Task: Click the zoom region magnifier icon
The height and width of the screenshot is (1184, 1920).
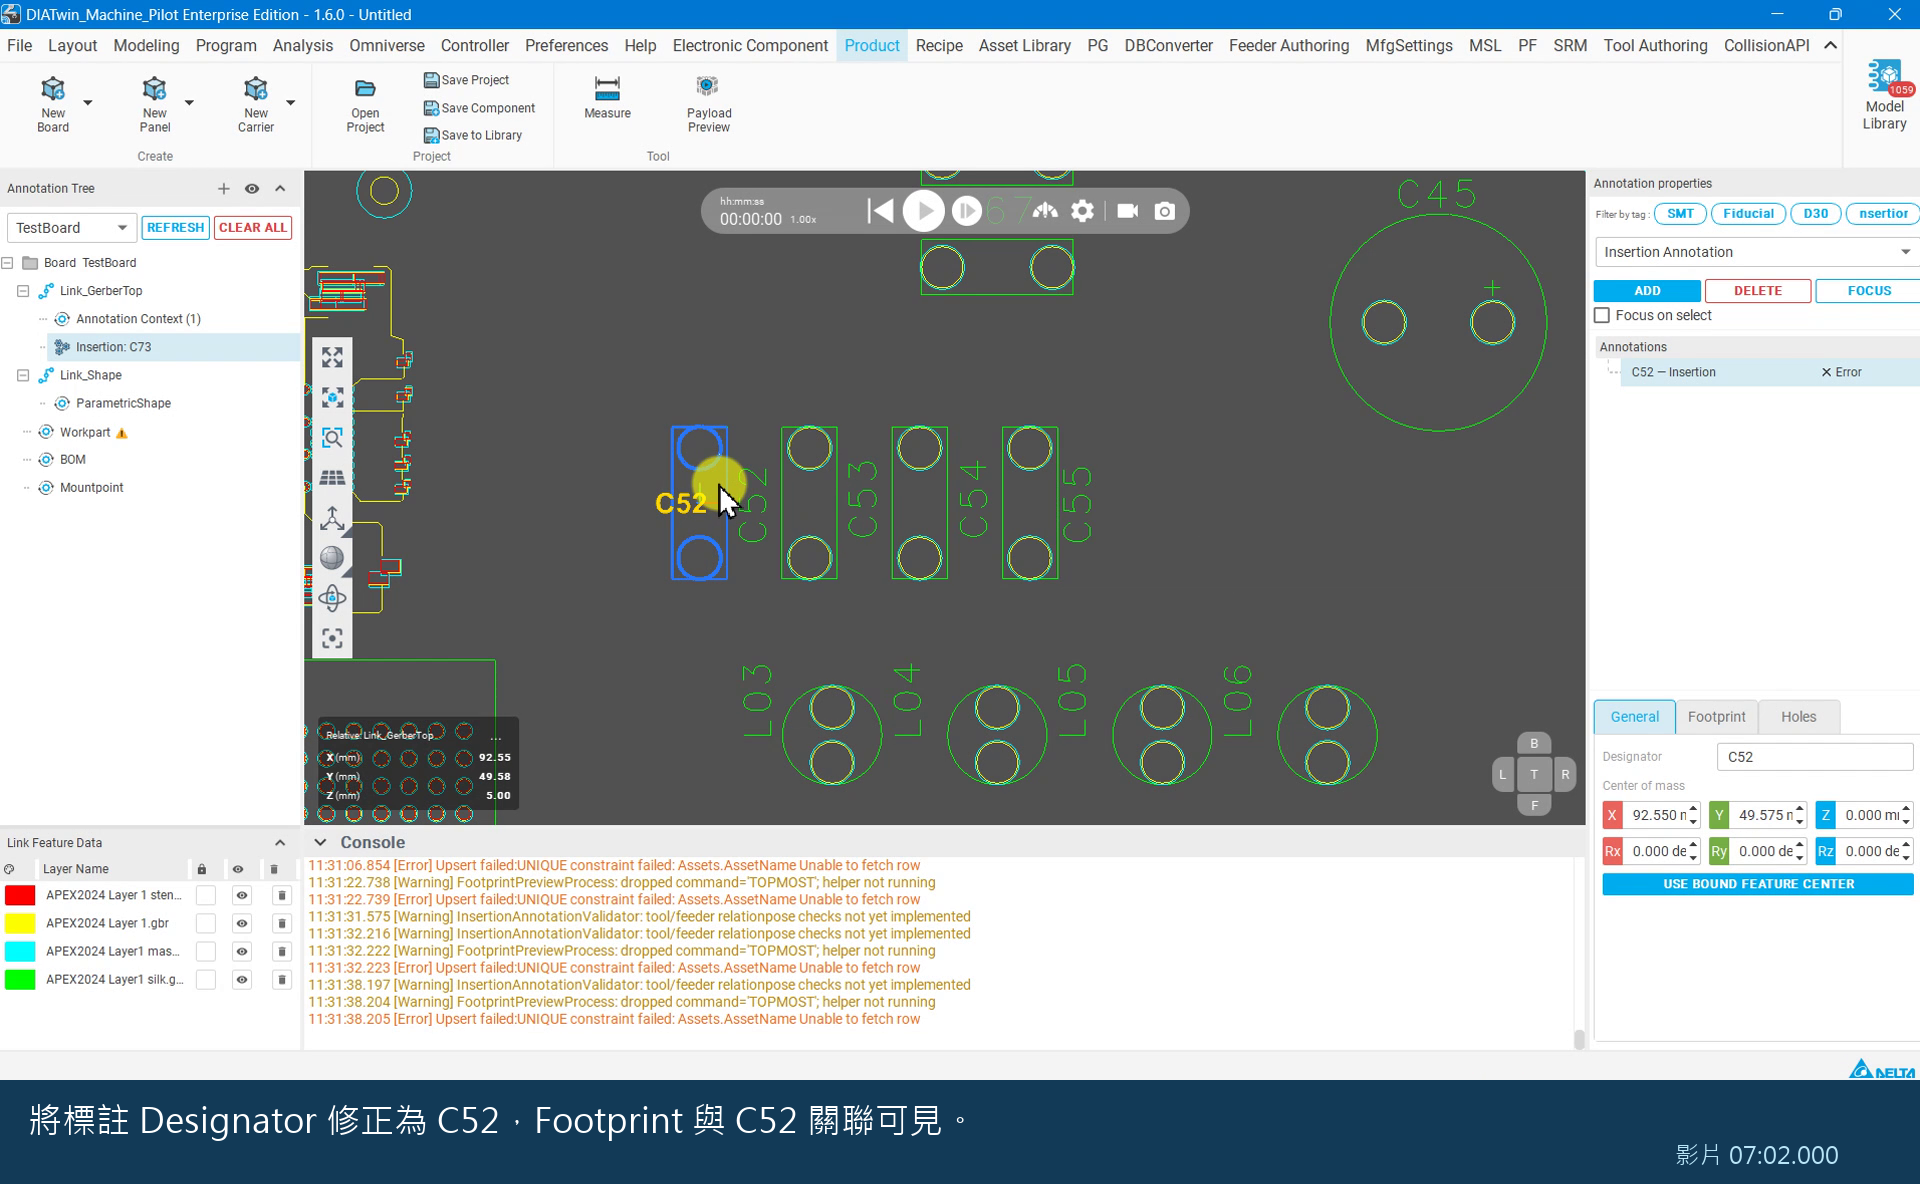Action: [332, 438]
